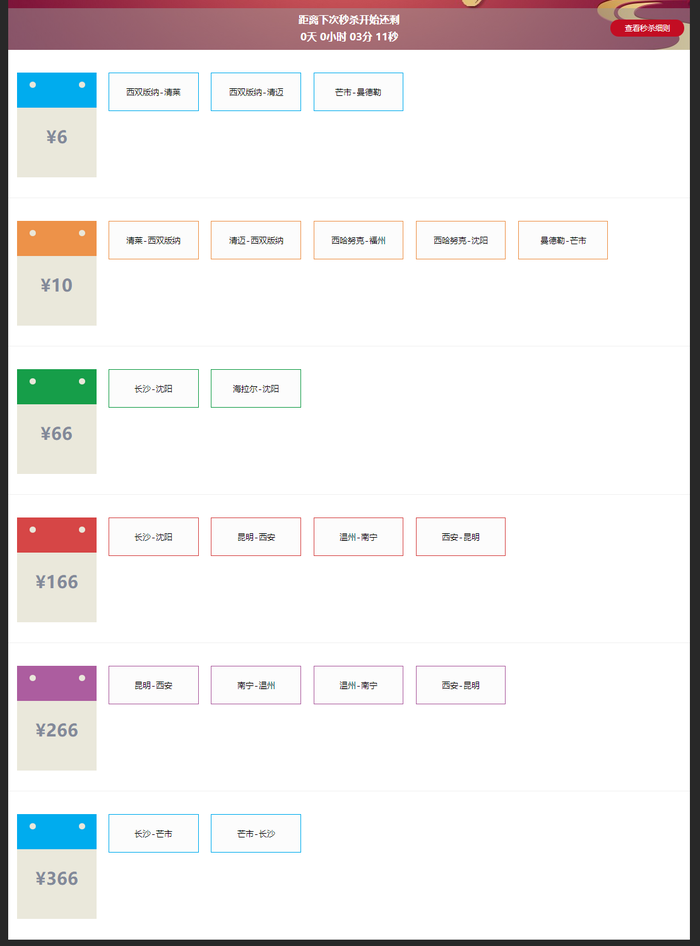Screen dimensions: 700x946
Task: Select the 西哈努克-沈阳 route
Action: pos(461,240)
